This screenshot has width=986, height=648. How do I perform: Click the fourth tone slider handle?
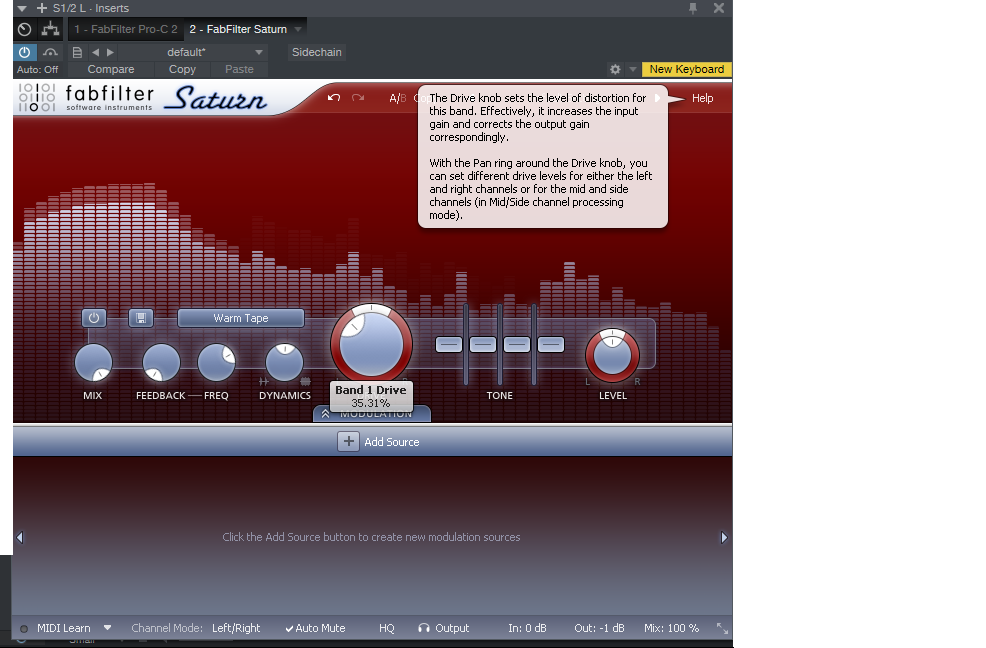(551, 345)
